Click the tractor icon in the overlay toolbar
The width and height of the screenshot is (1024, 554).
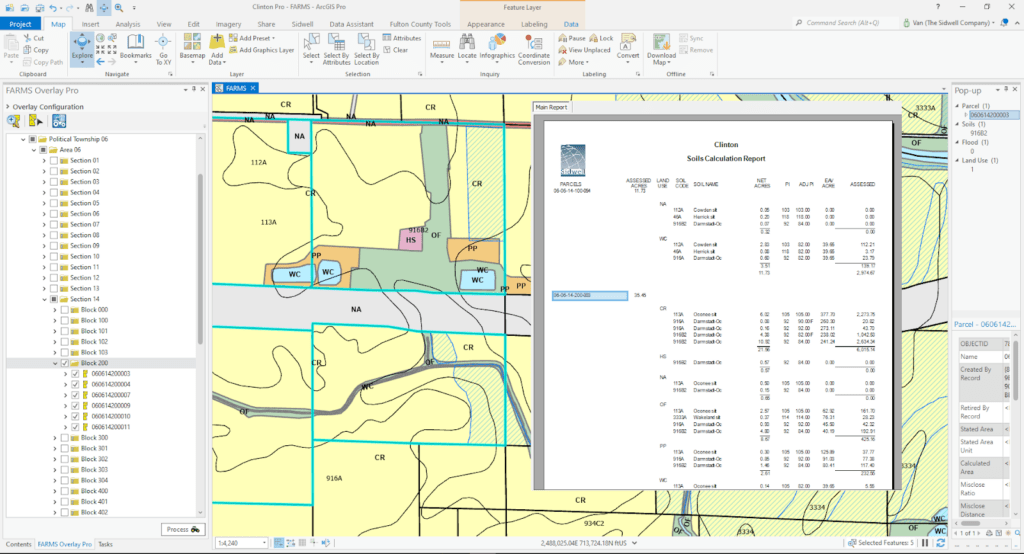(x=59, y=122)
